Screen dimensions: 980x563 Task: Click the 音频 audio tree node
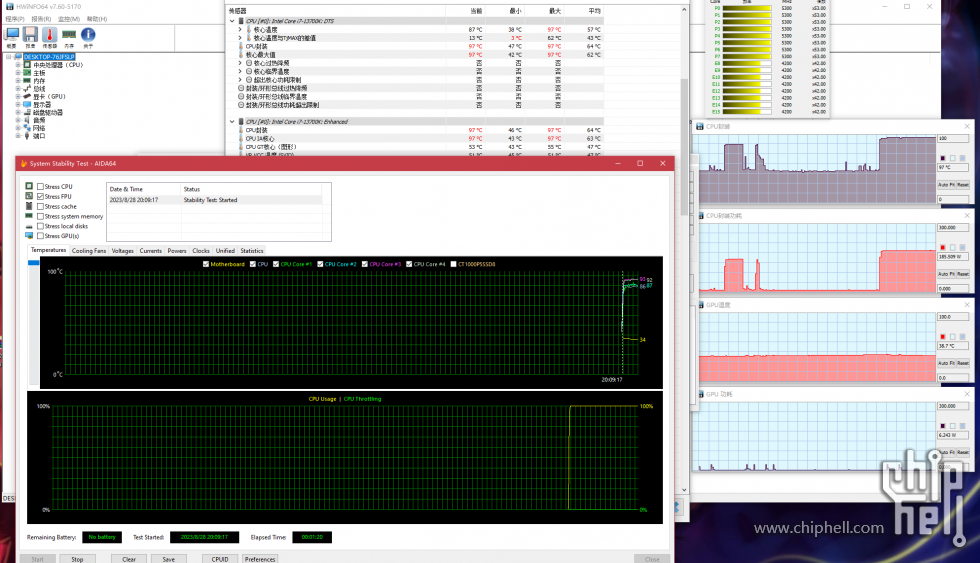tap(39, 121)
